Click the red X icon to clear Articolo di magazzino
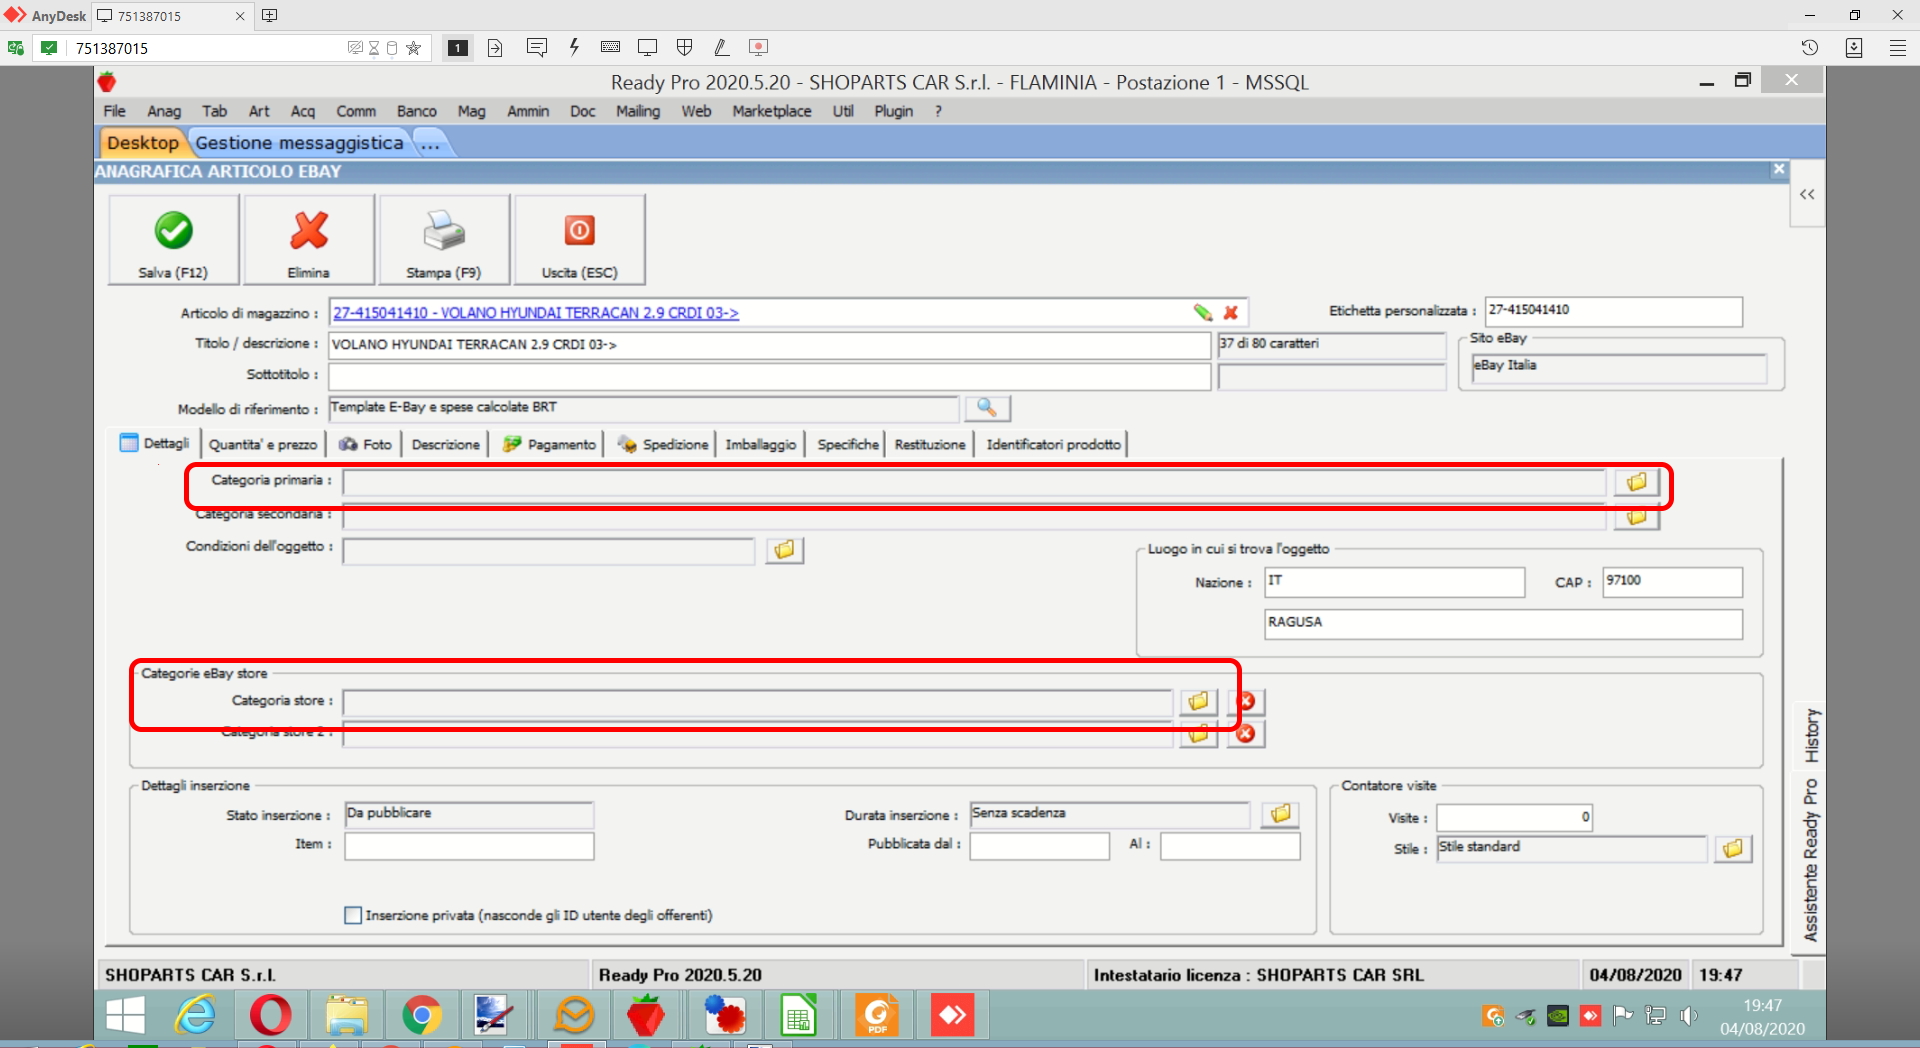 point(1231,313)
